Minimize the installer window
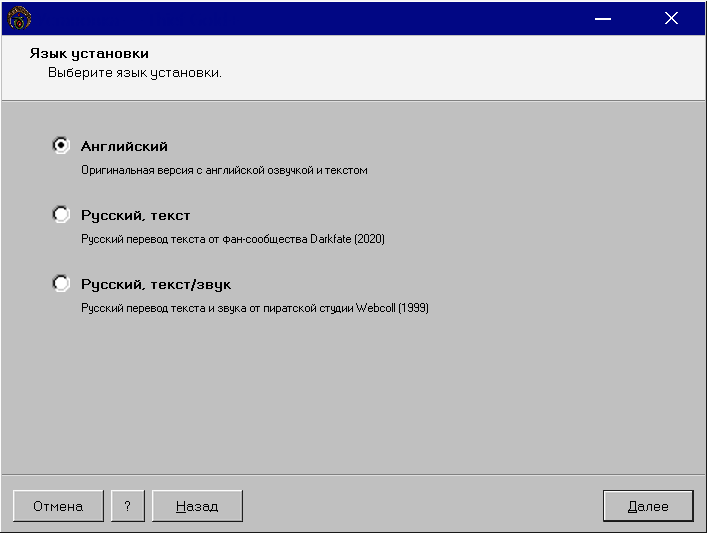 (602, 18)
